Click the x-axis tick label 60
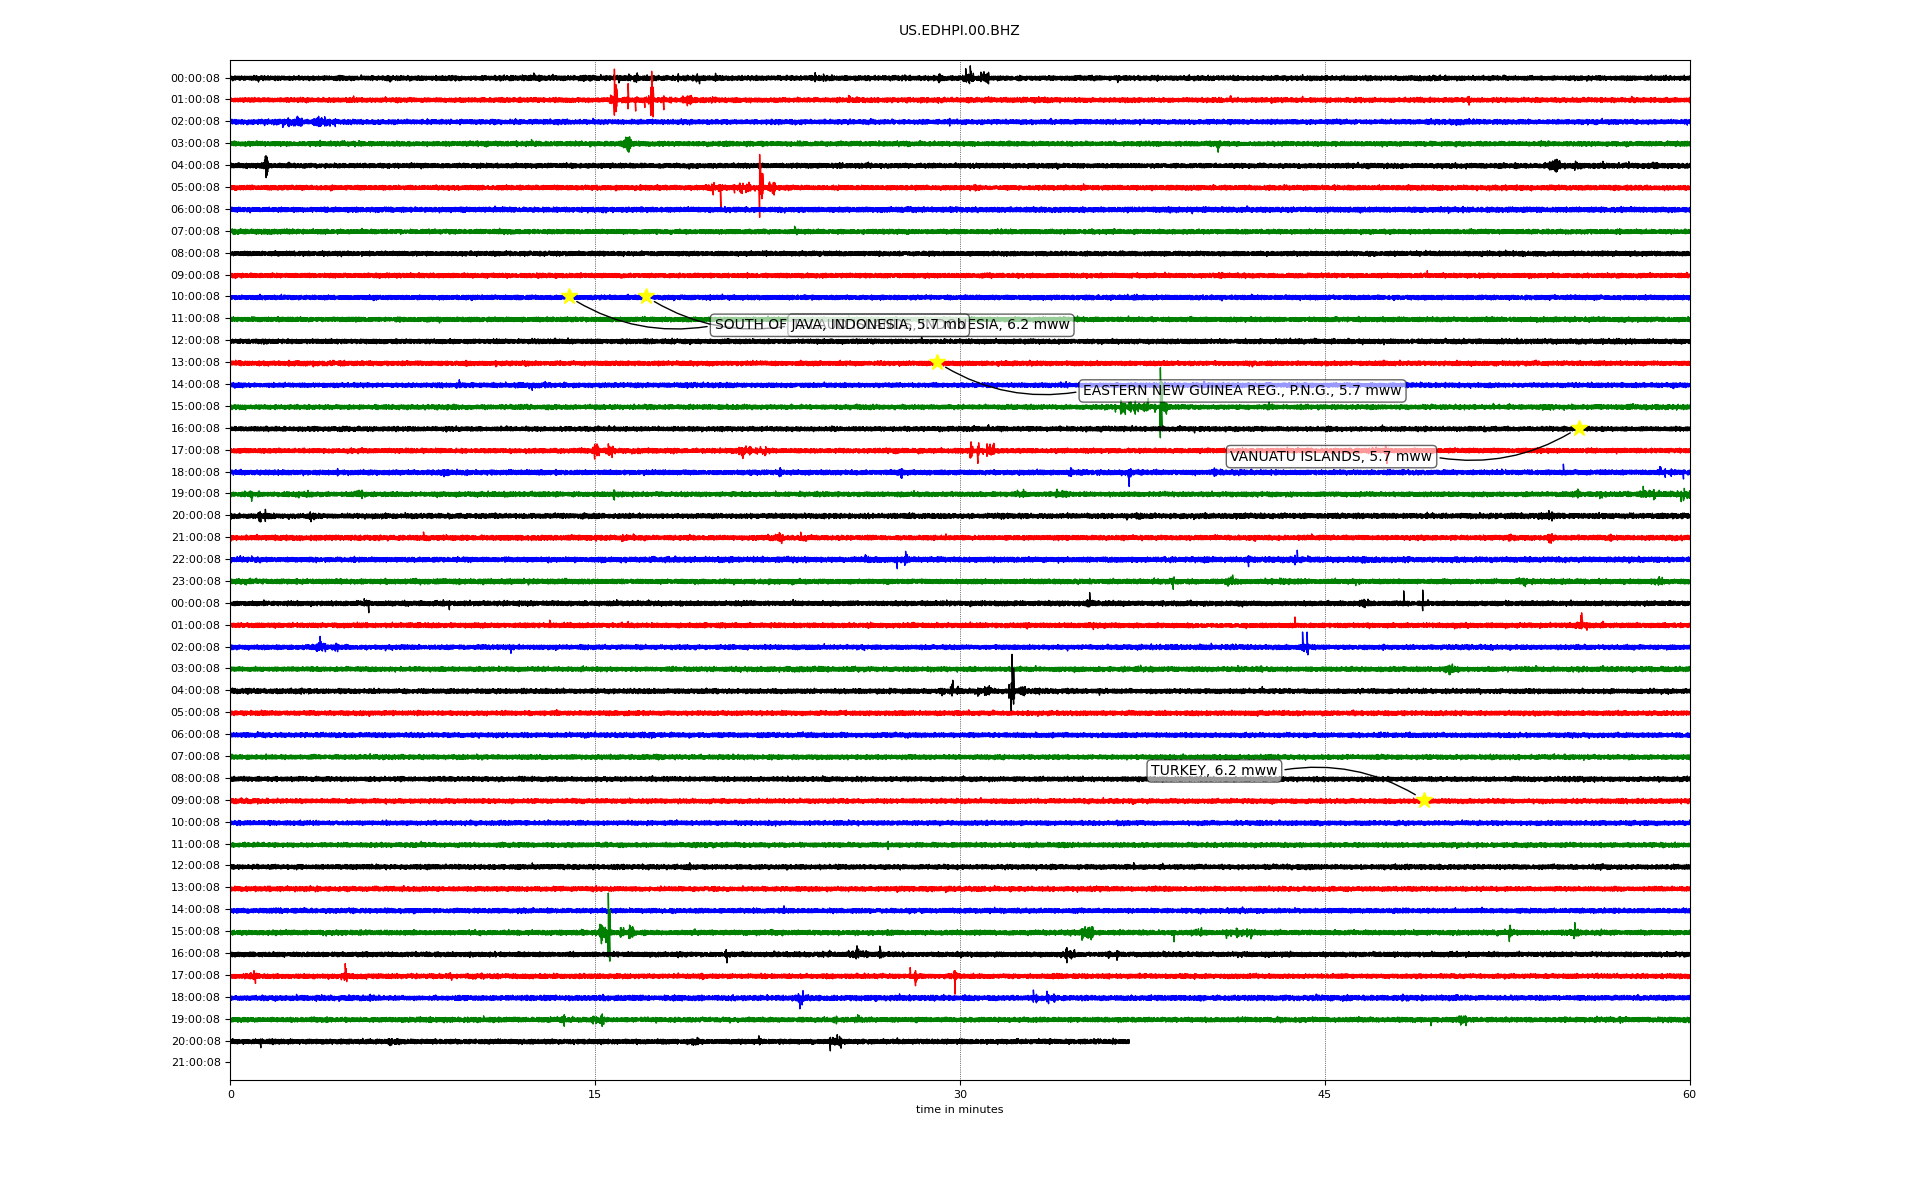1920x1200 pixels. coord(1689,1094)
